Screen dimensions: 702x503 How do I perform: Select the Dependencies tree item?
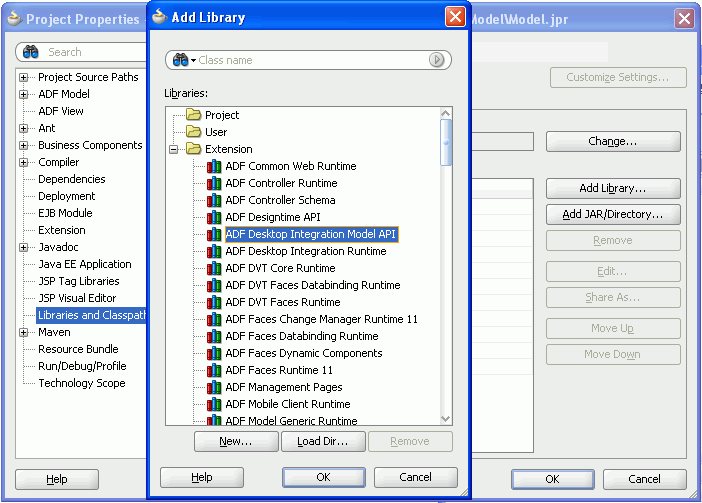72,179
